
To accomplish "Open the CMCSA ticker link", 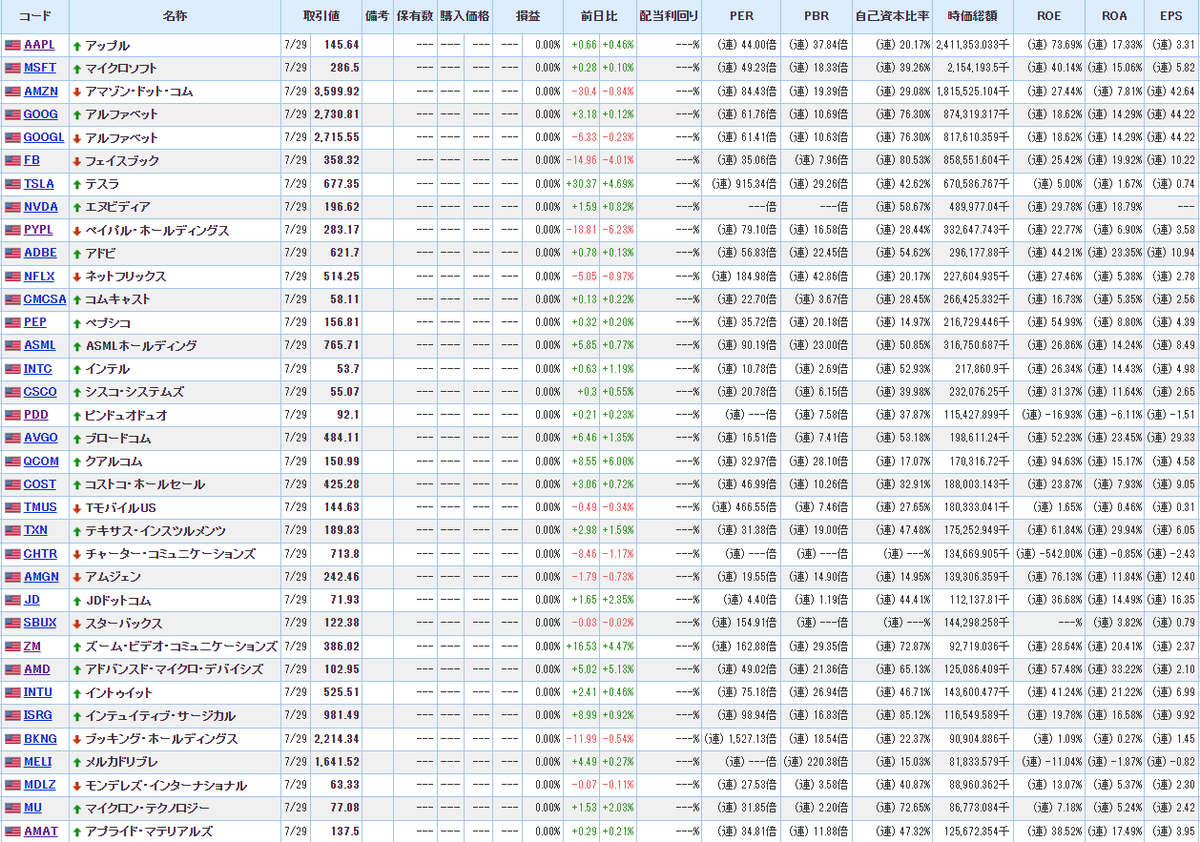I will coord(45,299).
